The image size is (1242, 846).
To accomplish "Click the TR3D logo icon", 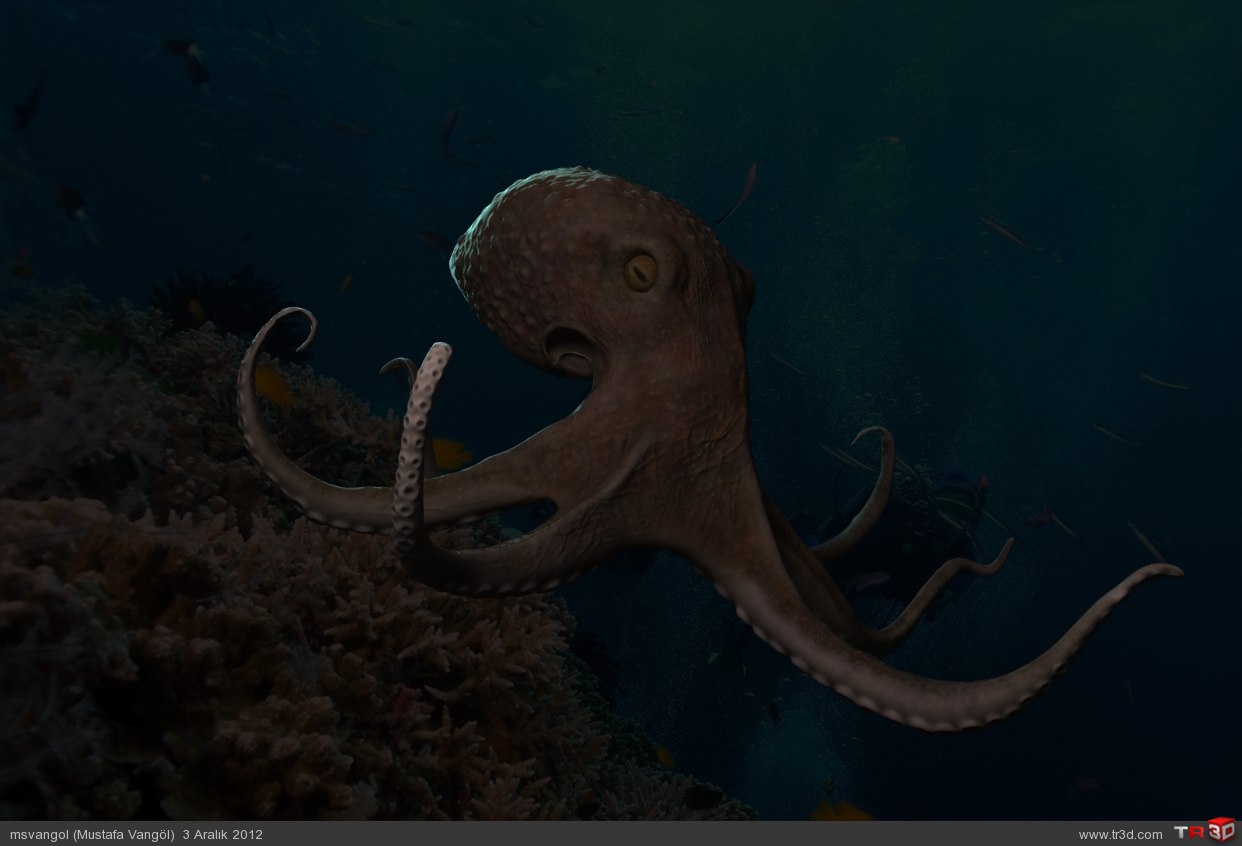I will tap(1204, 830).
